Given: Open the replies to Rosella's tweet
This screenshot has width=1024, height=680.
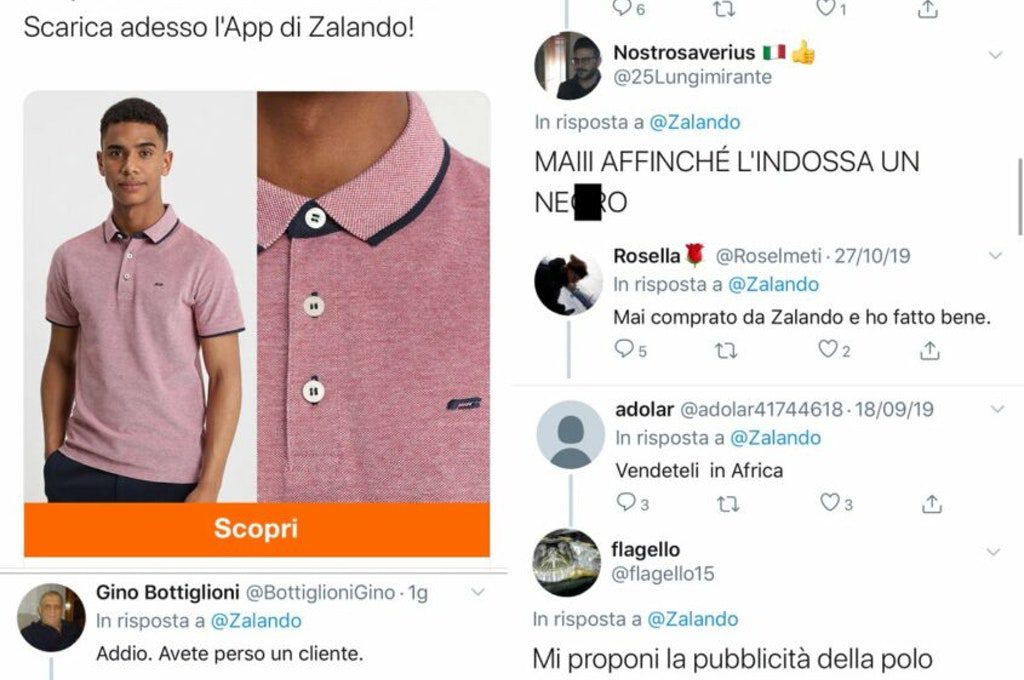Looking at the screenshot, I should [624, 349].
